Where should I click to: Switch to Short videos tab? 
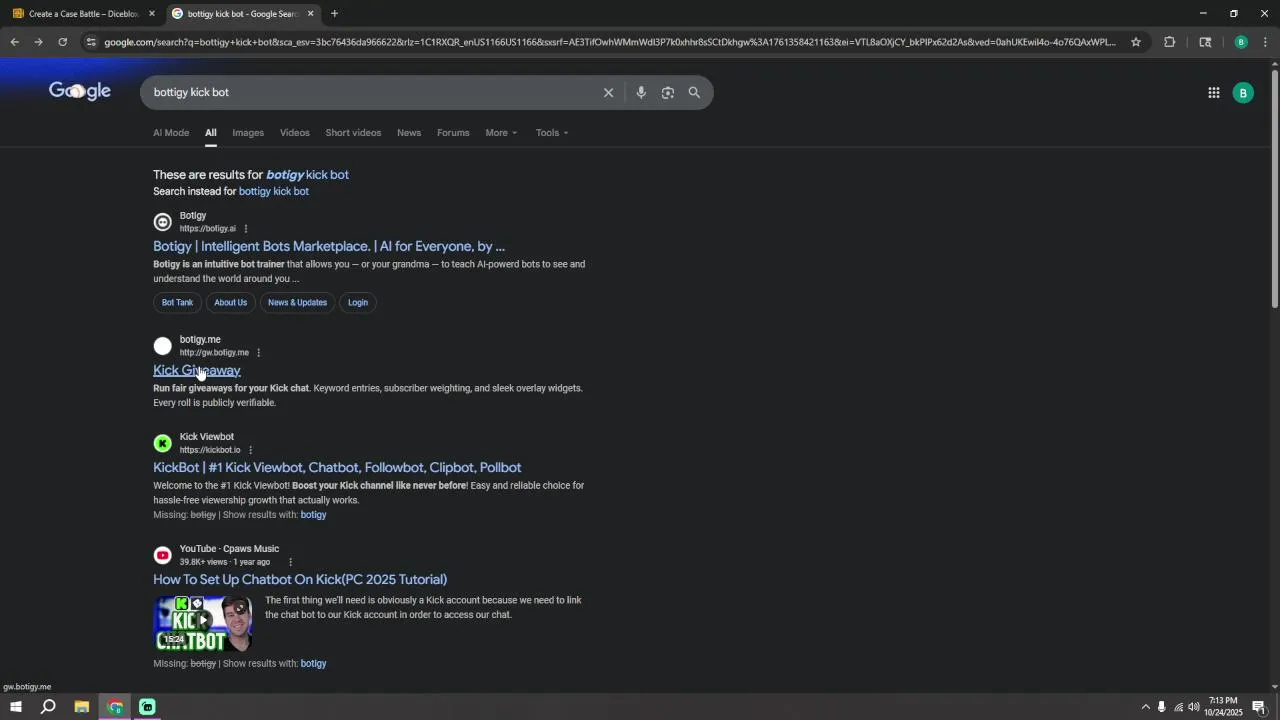353,133
